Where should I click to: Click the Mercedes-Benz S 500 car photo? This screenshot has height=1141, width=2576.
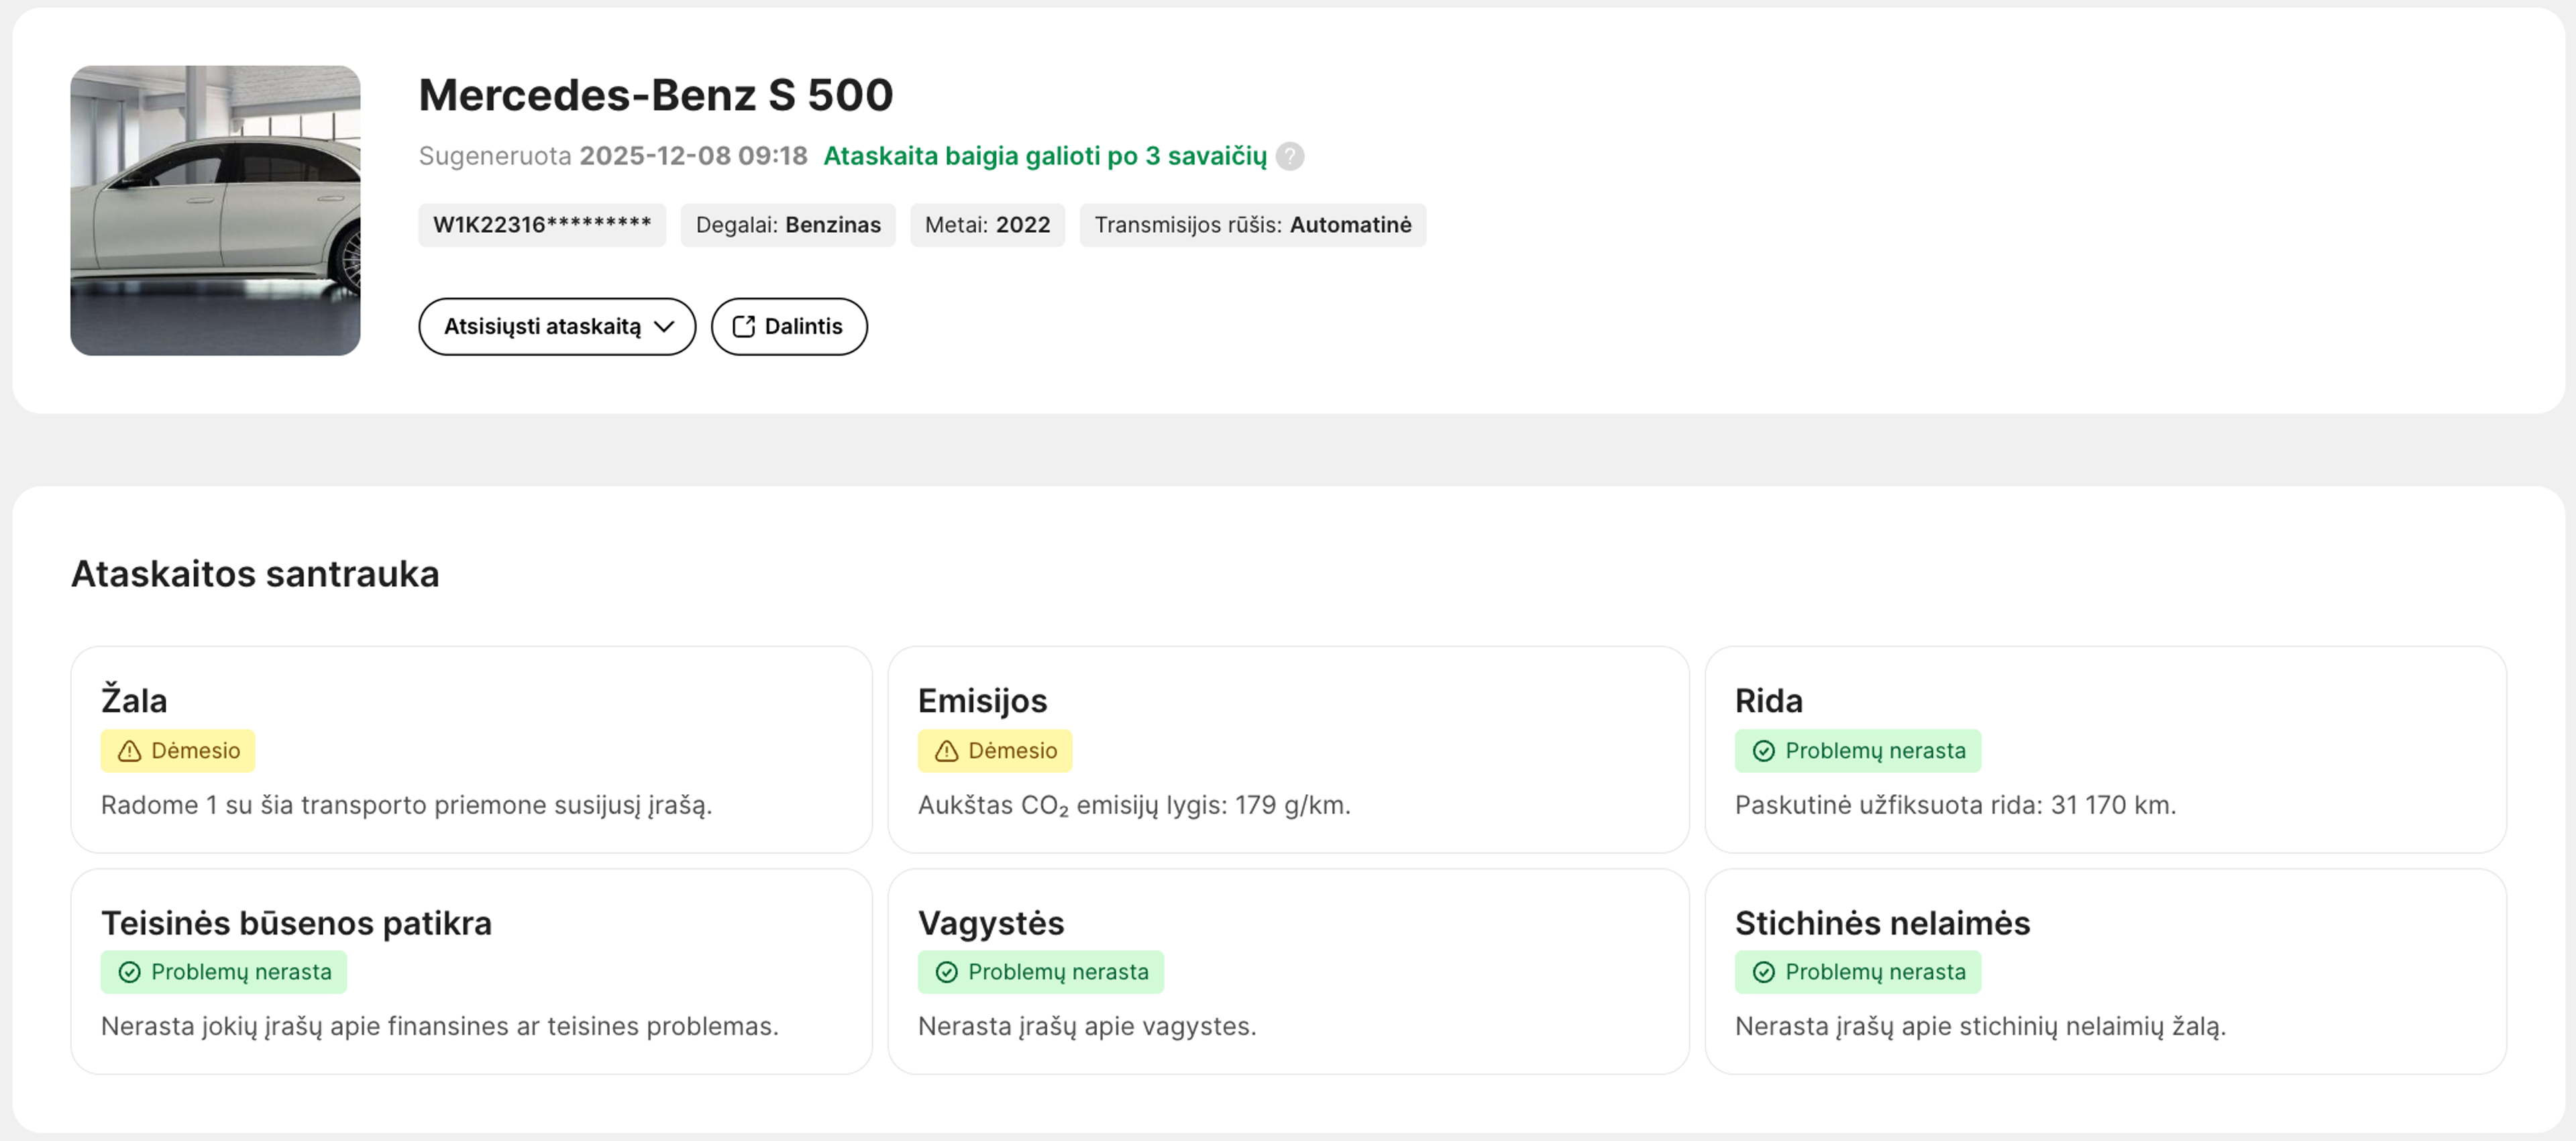[x=215, y=211]
